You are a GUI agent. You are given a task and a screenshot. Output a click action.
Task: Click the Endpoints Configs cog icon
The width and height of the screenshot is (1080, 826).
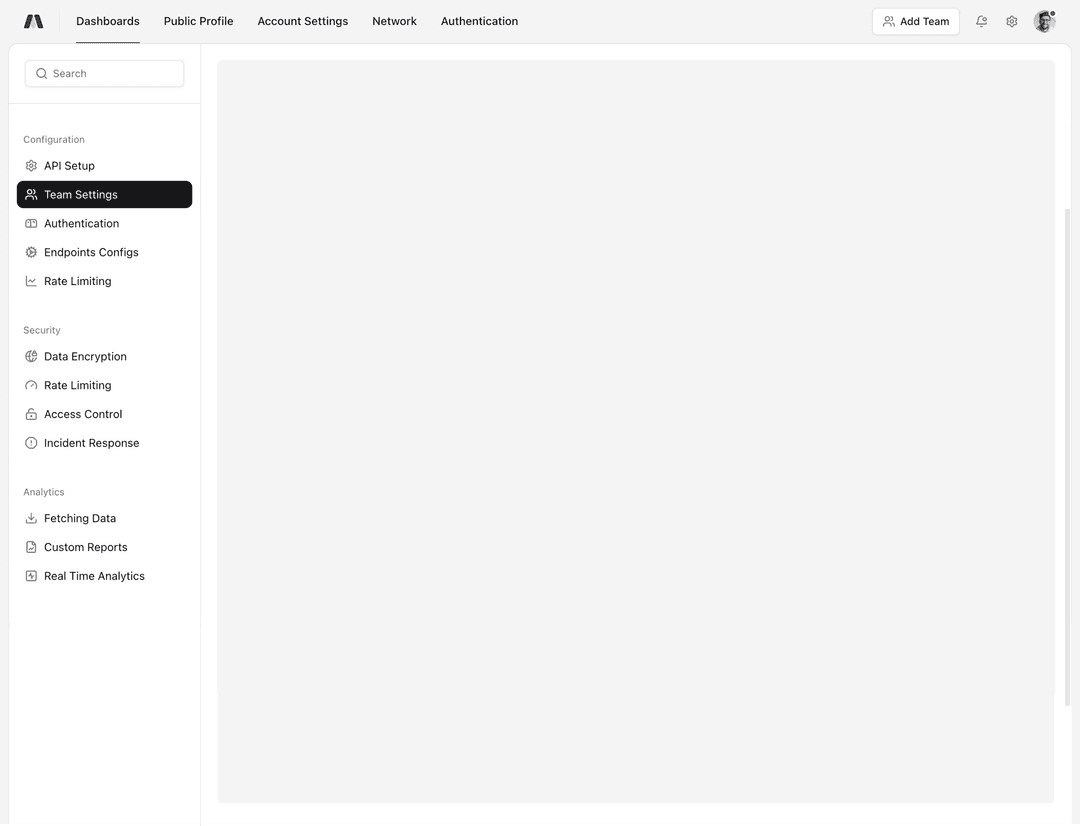(31, 252)
